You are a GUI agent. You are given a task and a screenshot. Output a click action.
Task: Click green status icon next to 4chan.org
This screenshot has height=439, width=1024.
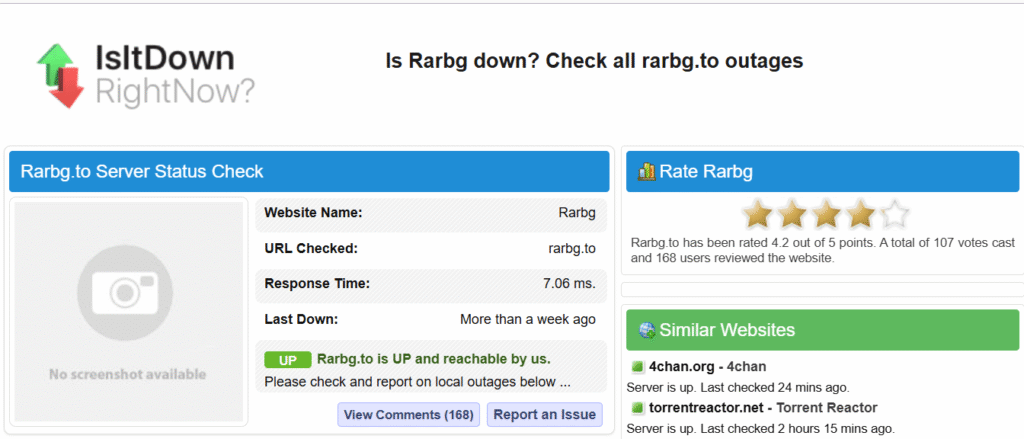click(x=637, y=366)
